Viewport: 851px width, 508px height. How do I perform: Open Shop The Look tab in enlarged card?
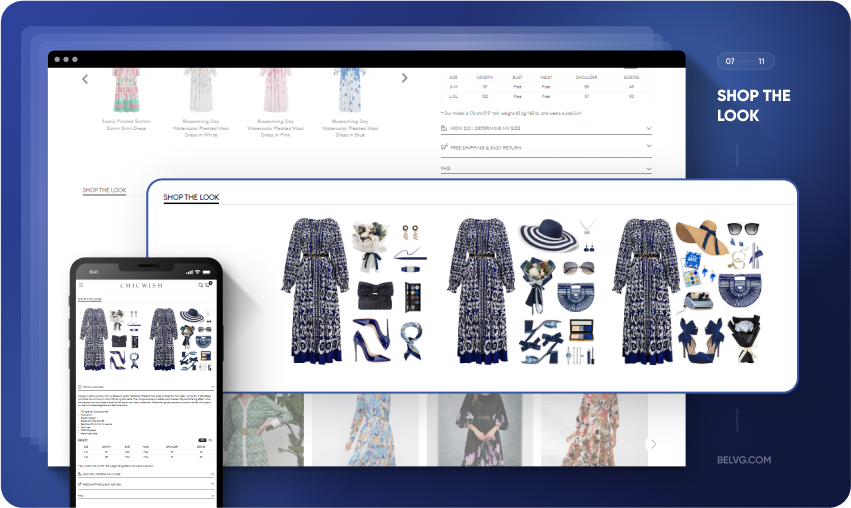[x=191, y=198]
